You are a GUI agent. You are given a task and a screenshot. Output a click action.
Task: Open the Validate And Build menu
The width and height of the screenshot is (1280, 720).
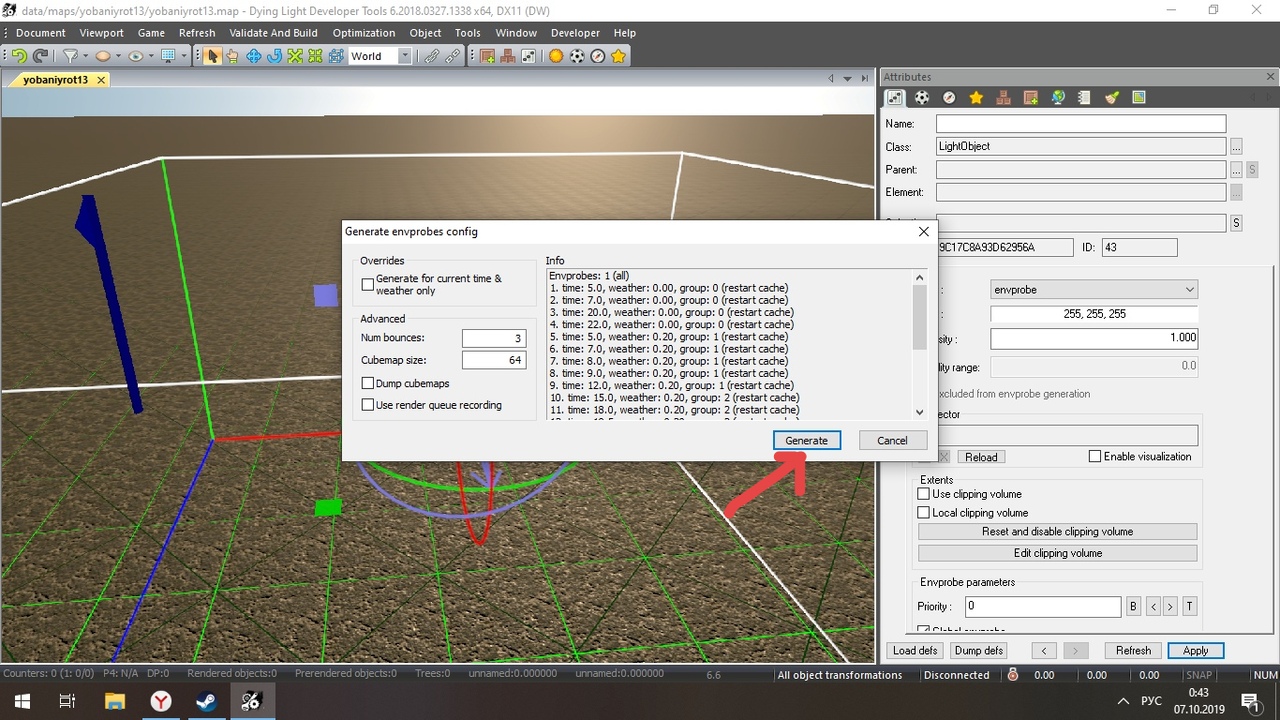tap(274, 32)
